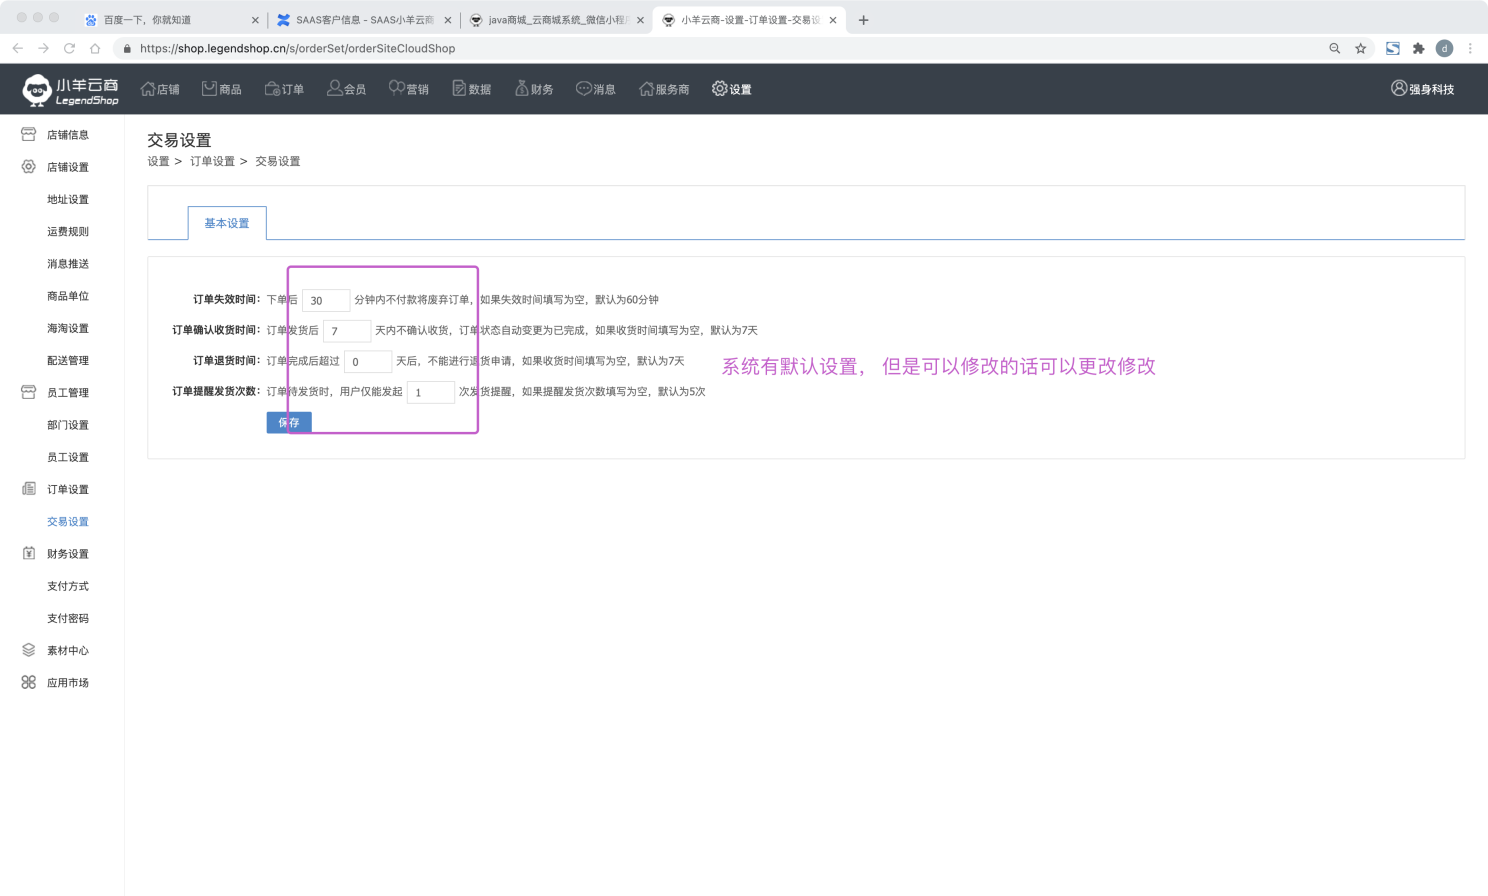Viewport: 1488px width, 896px height.
Task: Bookmark this page with star icon
Action: (x=1360, y=48)
